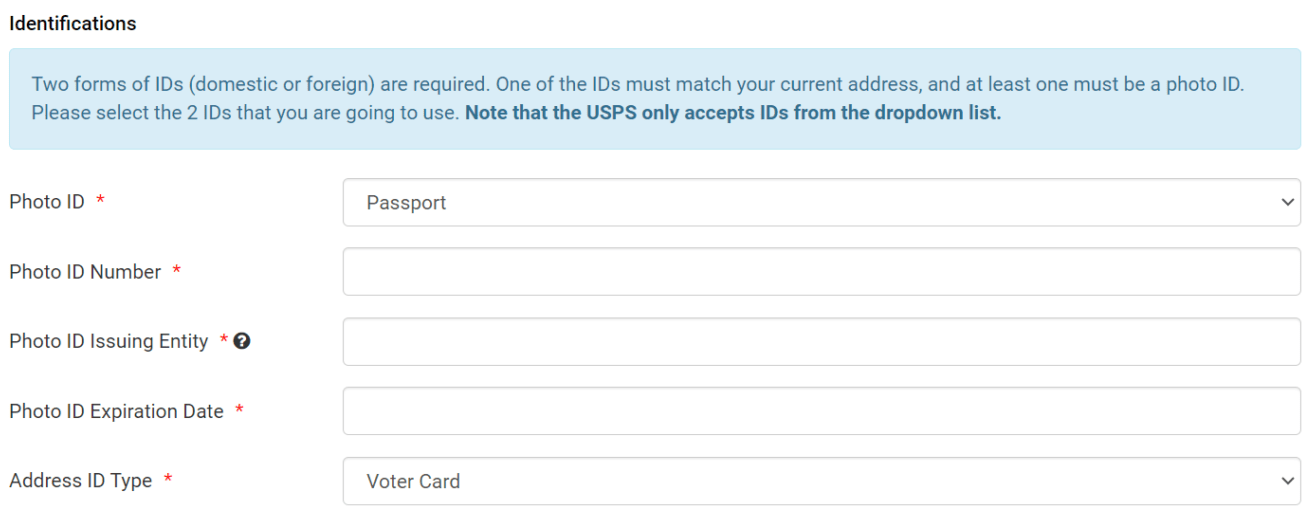Click the Photo ID Number label
The height and width of the screenshot is (514, 1314).
coord(85,272)
